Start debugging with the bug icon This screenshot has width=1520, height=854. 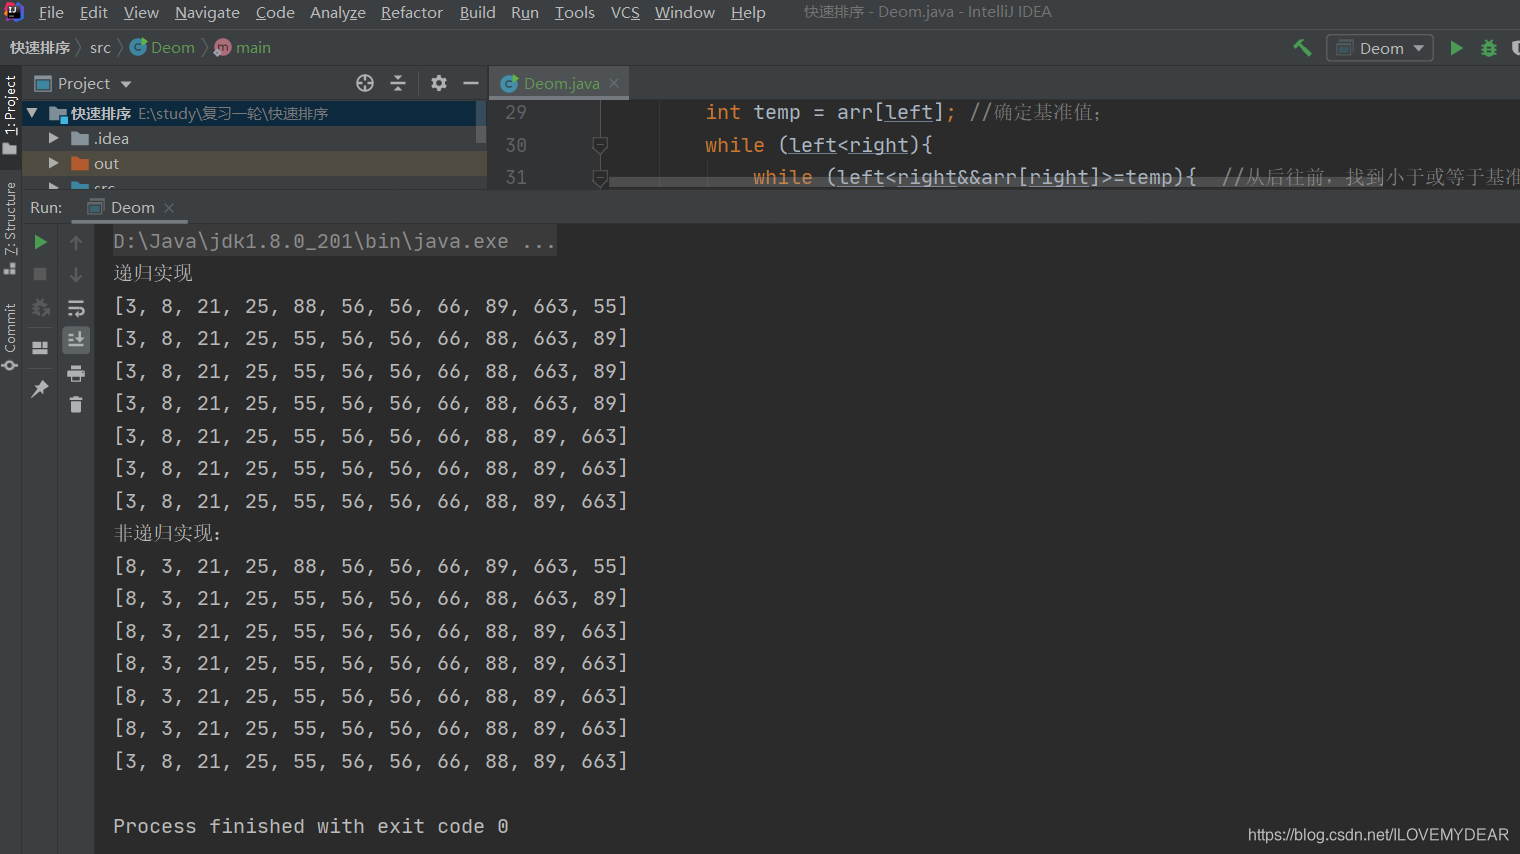[1488, 48]
